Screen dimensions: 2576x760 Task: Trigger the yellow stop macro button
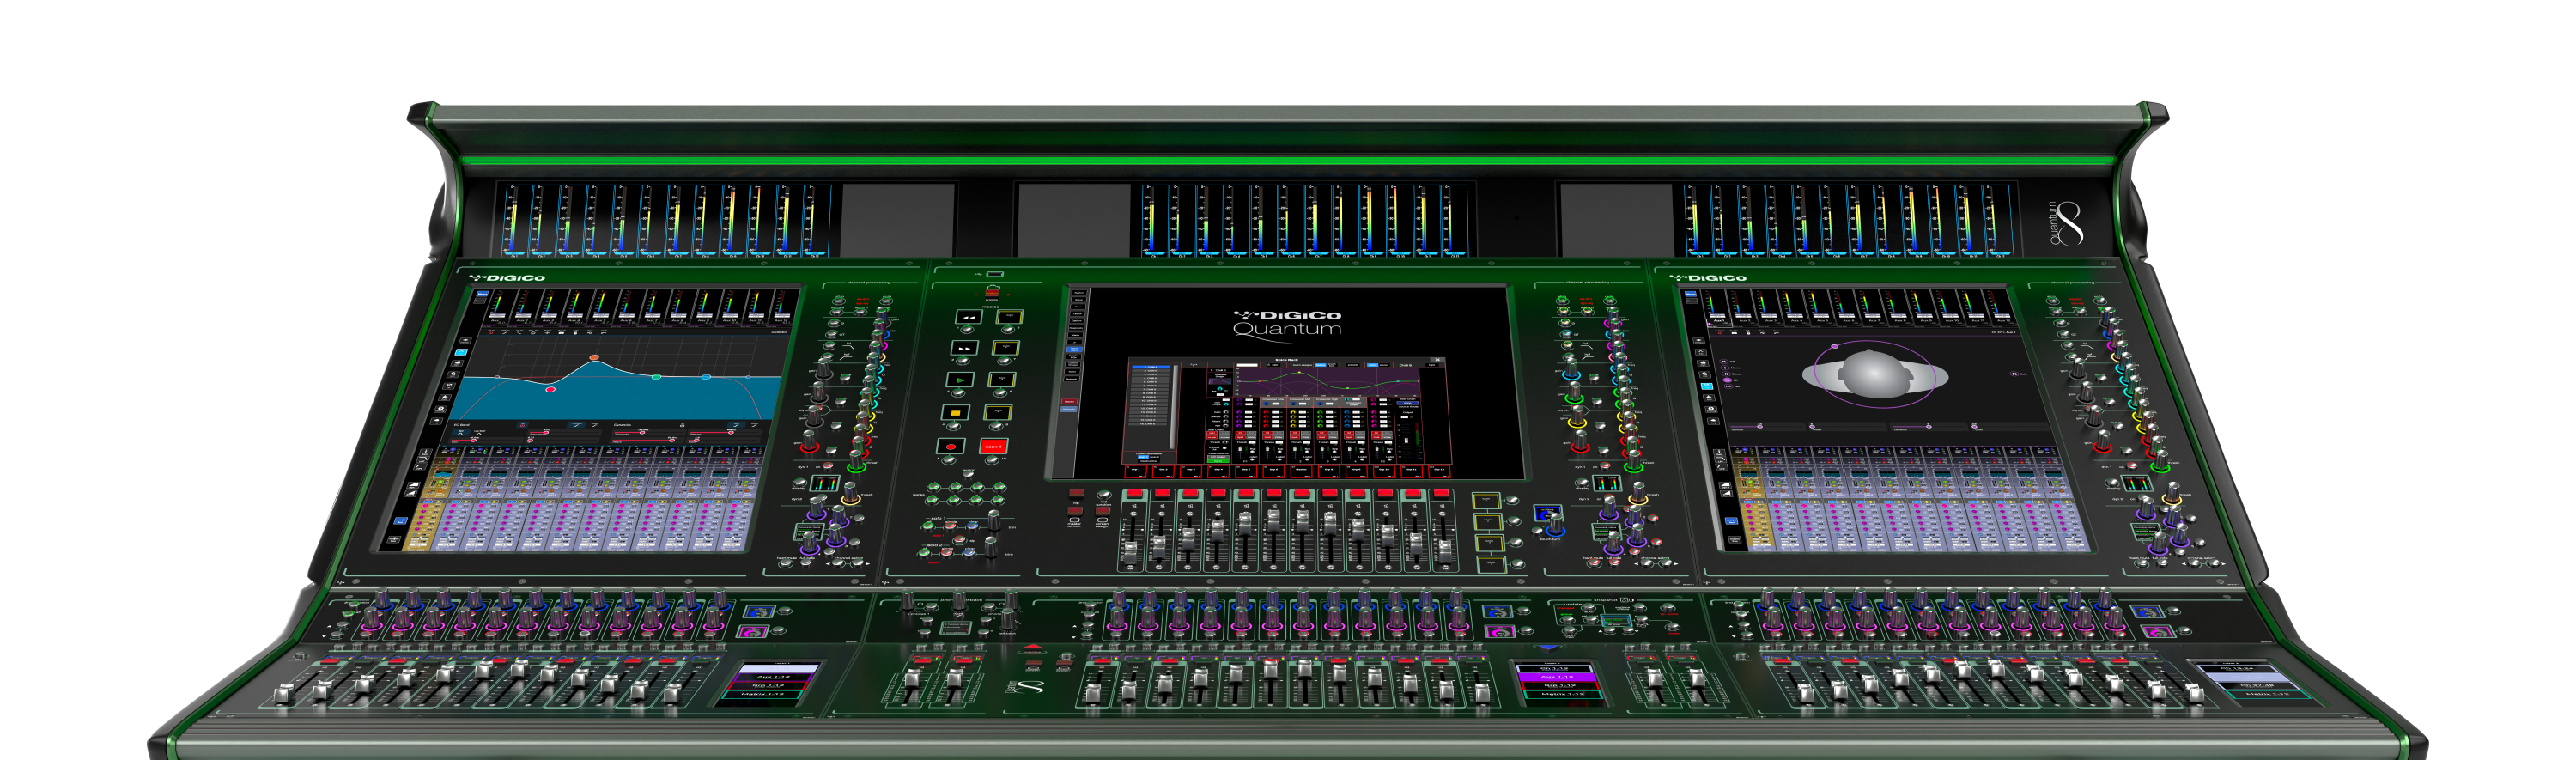pyautogui.click(x=957, y=412)
